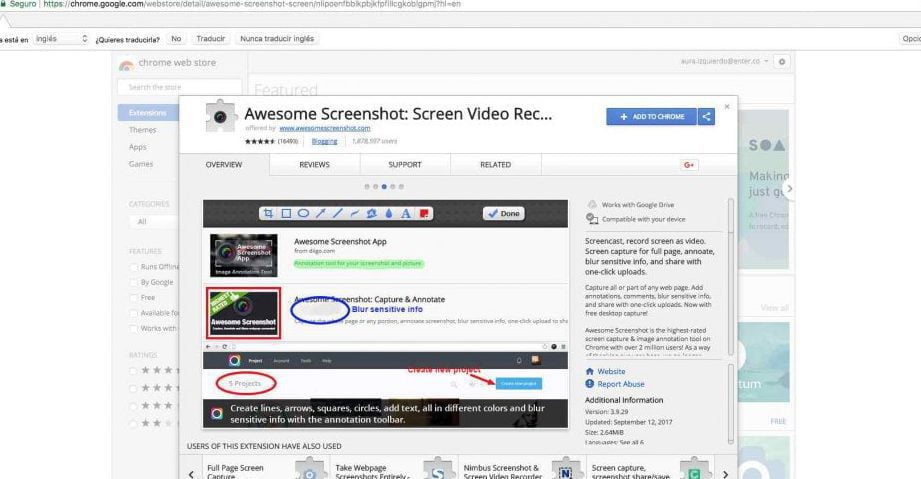Select the arrow tool in the preview toolbar
The width and height of the screenshot is (921, 479).
pyautogui.click(x=321, y=213)
